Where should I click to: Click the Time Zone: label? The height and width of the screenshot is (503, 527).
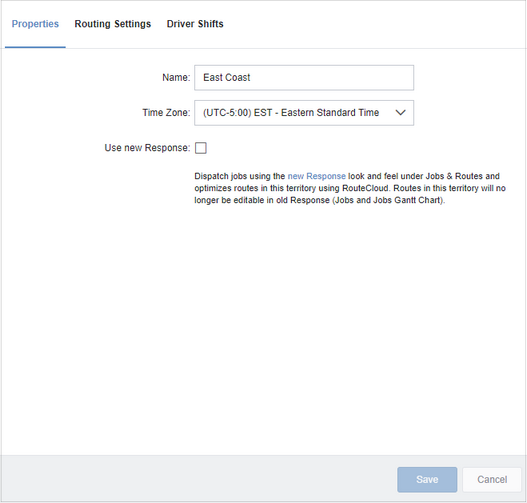(166, 113)
